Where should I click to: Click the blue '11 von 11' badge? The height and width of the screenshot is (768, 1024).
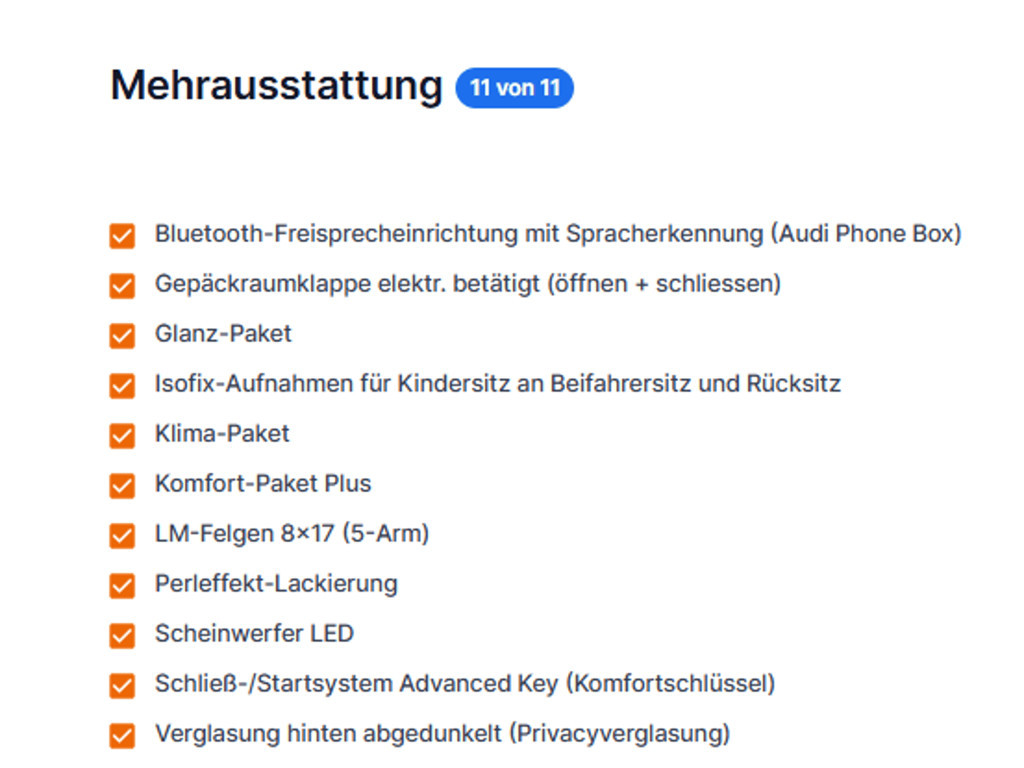click(515, 88)
